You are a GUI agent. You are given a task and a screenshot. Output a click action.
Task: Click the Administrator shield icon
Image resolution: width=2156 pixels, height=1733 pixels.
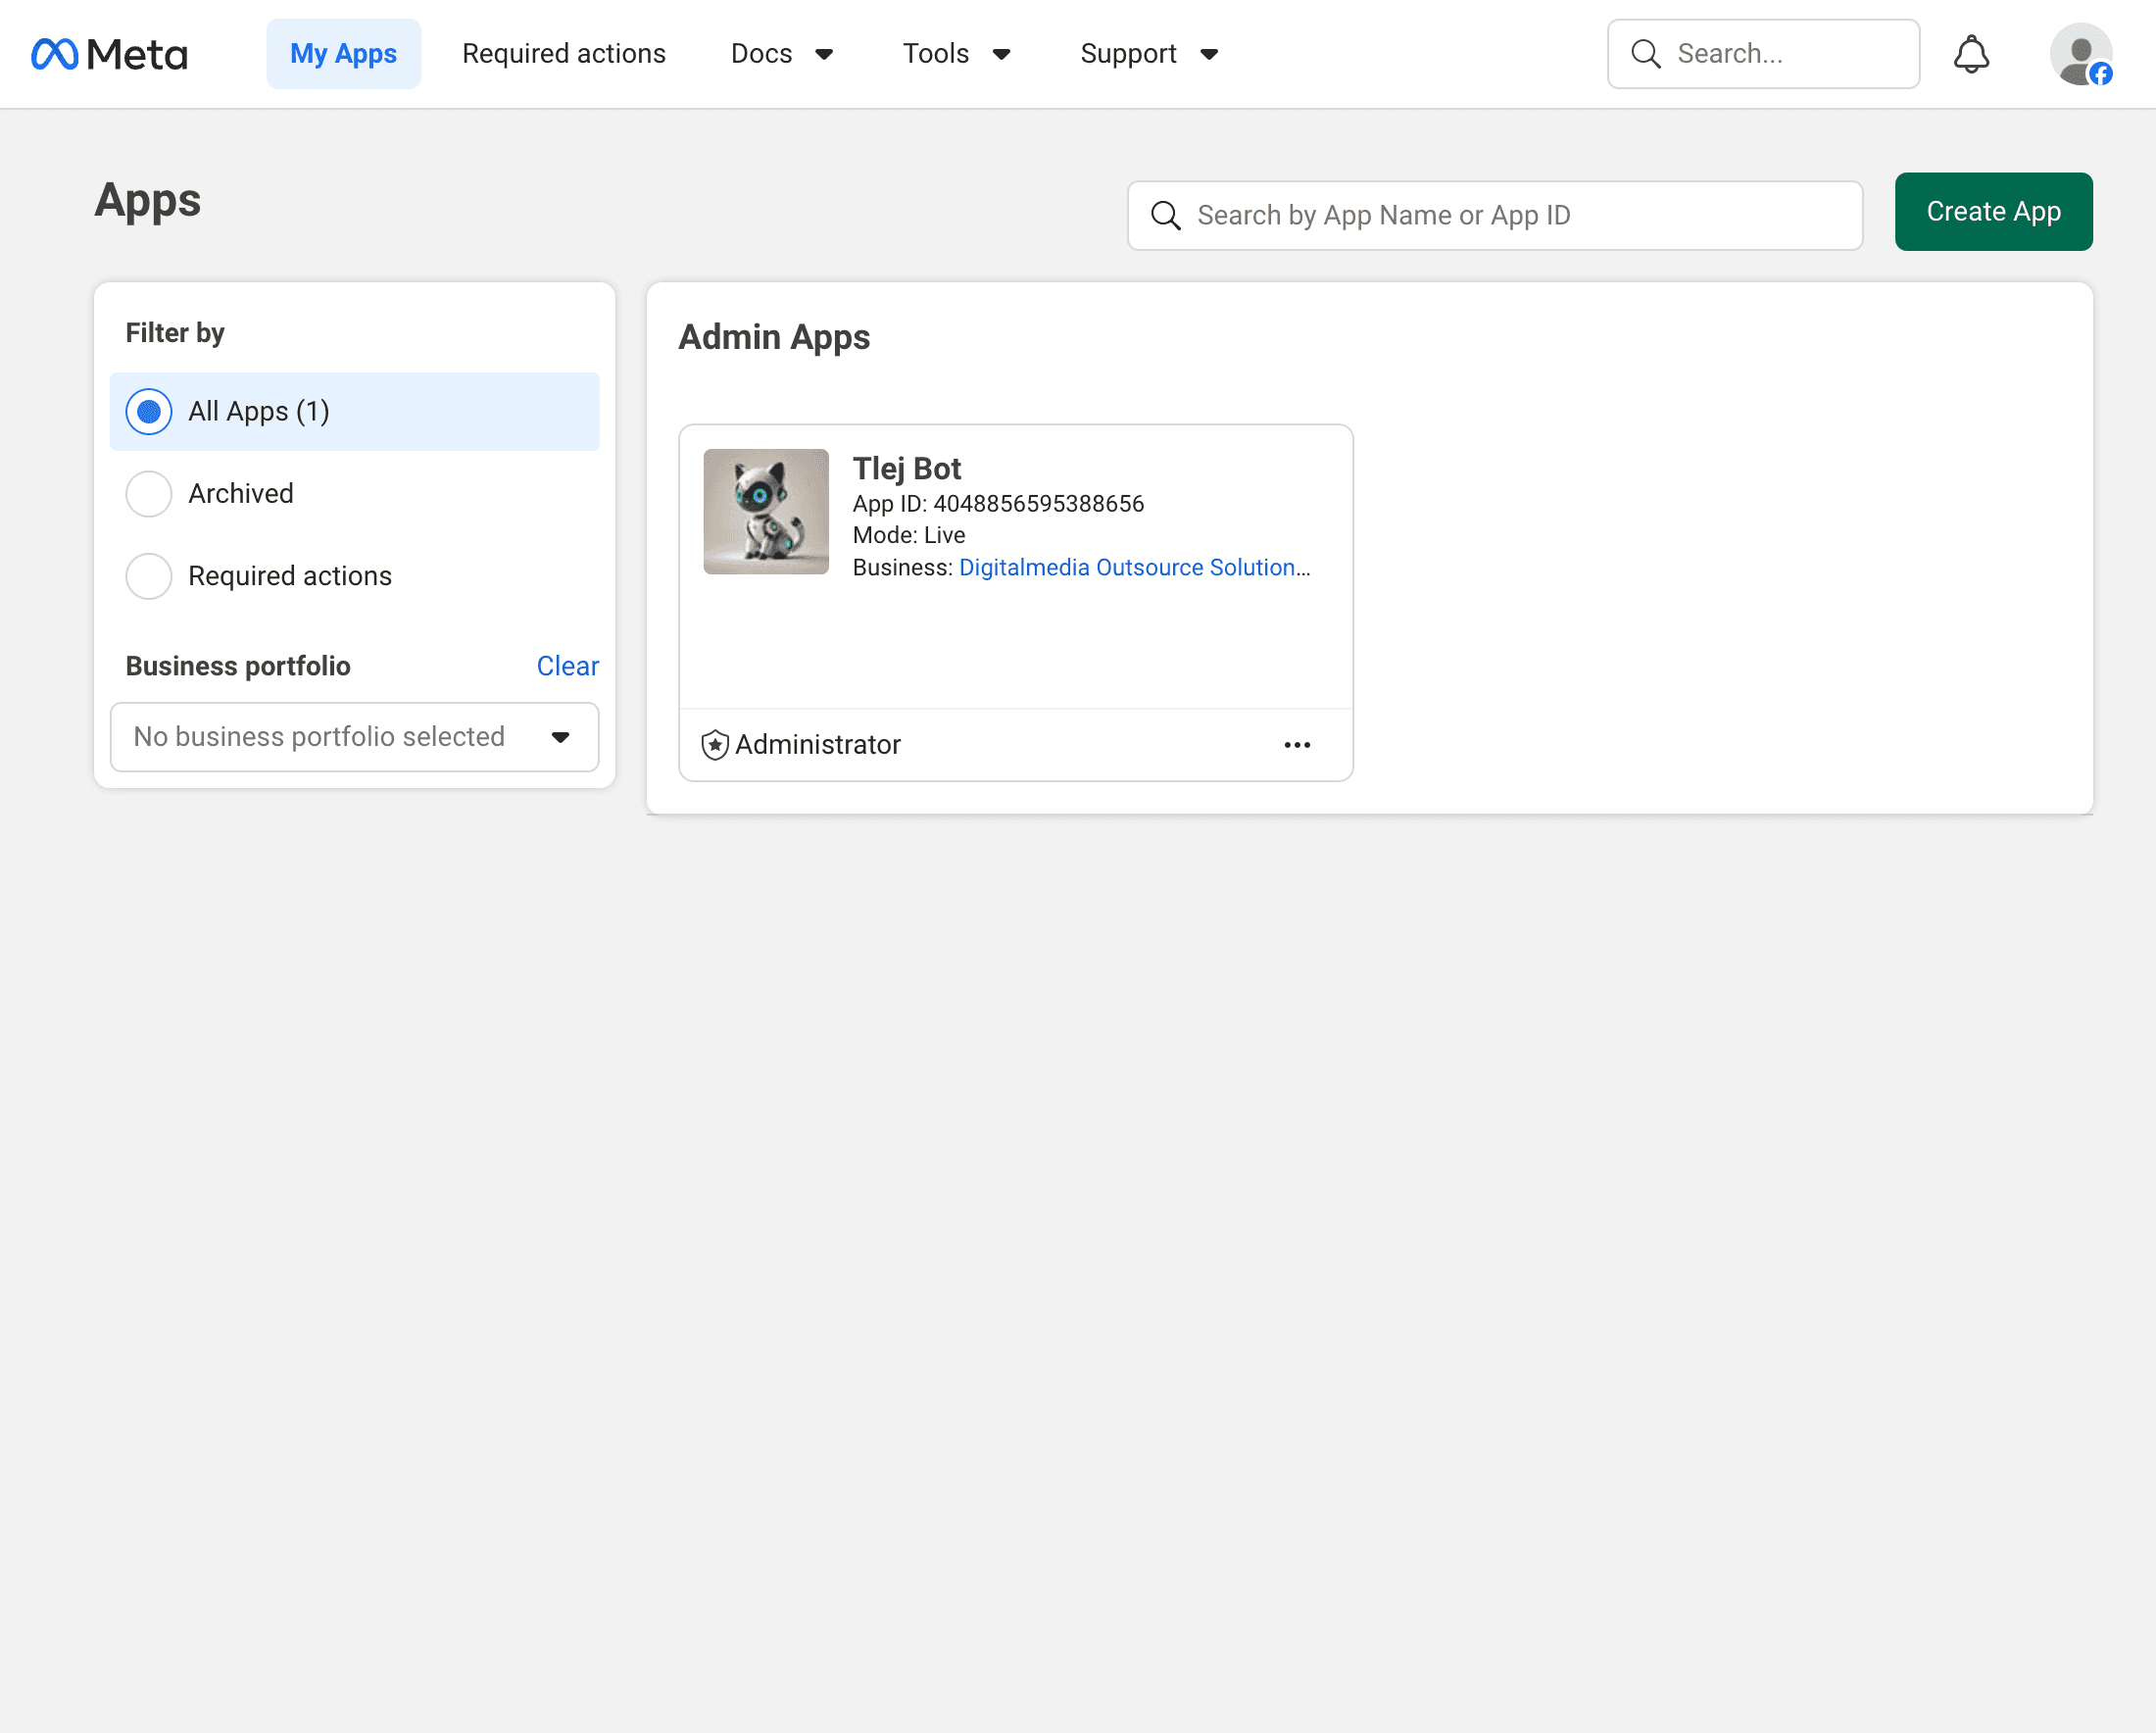[x=715, y=745]
